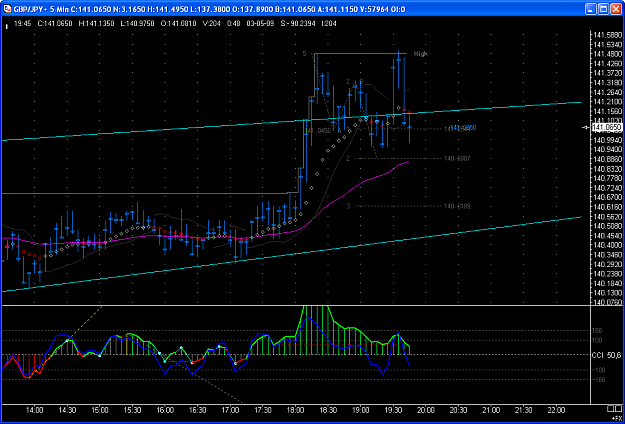
Task: Click the chart window's title bar icon
Action: 7,9
